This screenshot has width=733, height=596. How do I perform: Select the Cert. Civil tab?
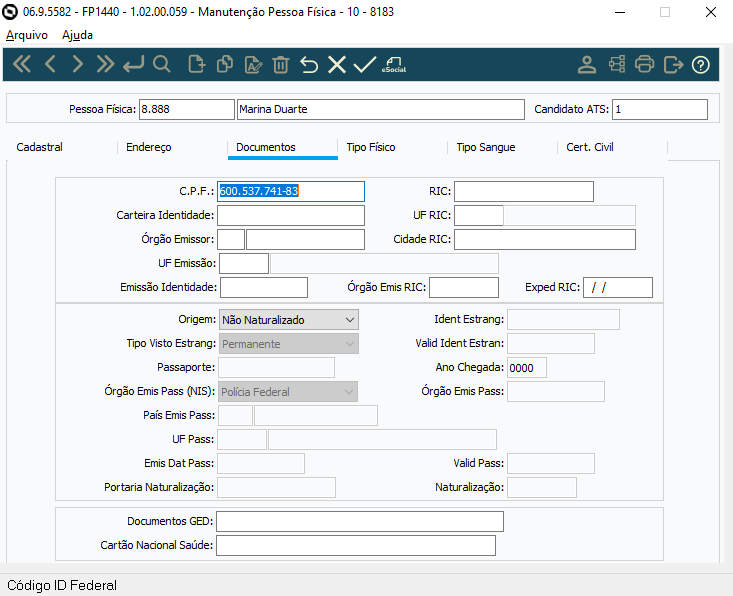click(x=590, y=147)
